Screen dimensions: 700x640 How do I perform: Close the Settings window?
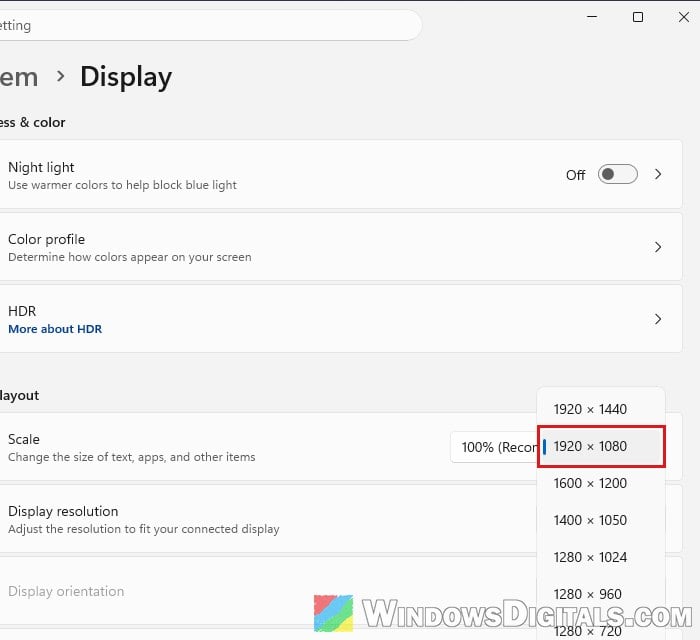pyautogui.click(x=683, y=17)
